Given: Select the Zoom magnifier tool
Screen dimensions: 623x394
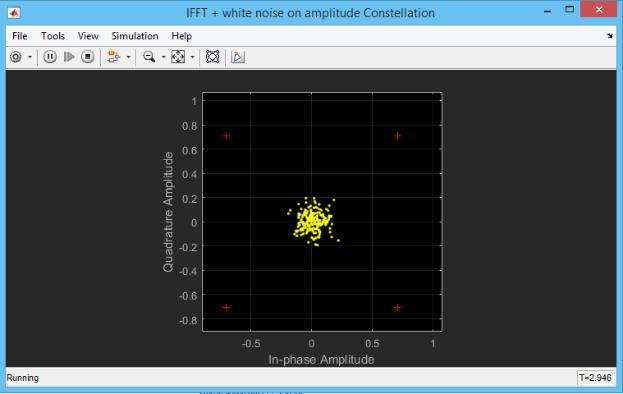Looking at the screenshot, I should point(149,57).
